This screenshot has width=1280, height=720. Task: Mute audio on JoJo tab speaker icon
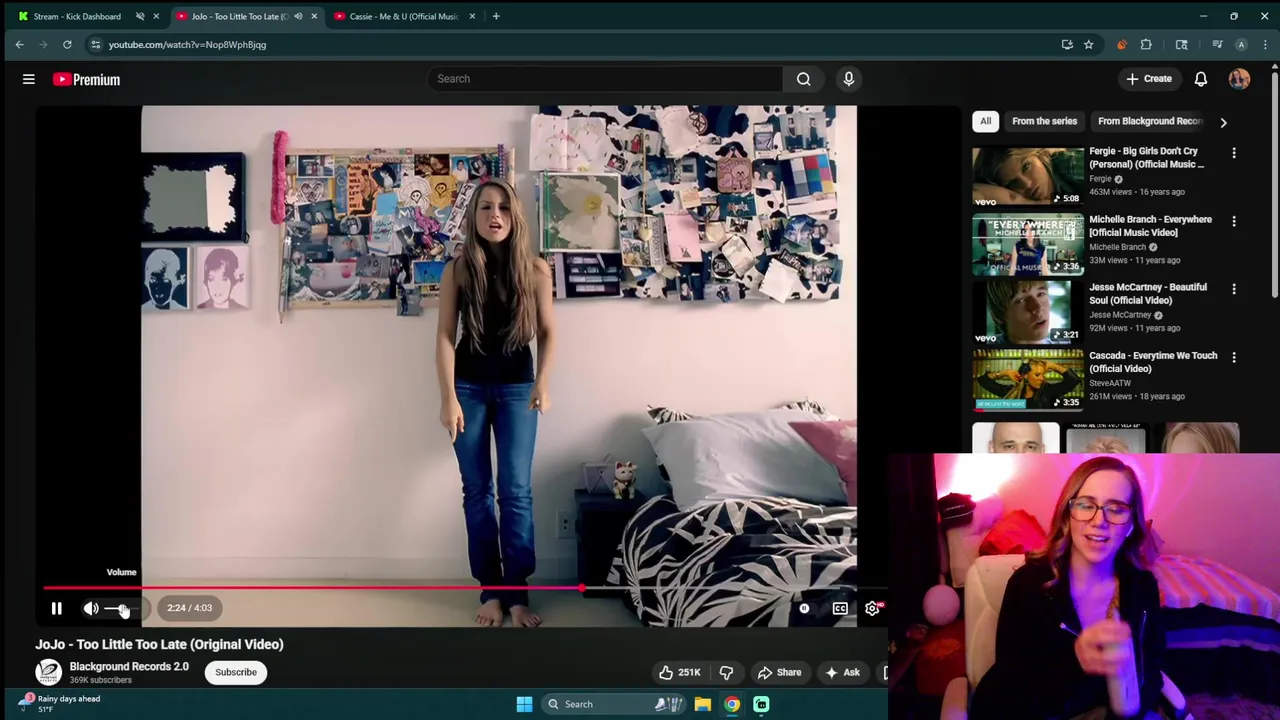[x=298, y=16]
